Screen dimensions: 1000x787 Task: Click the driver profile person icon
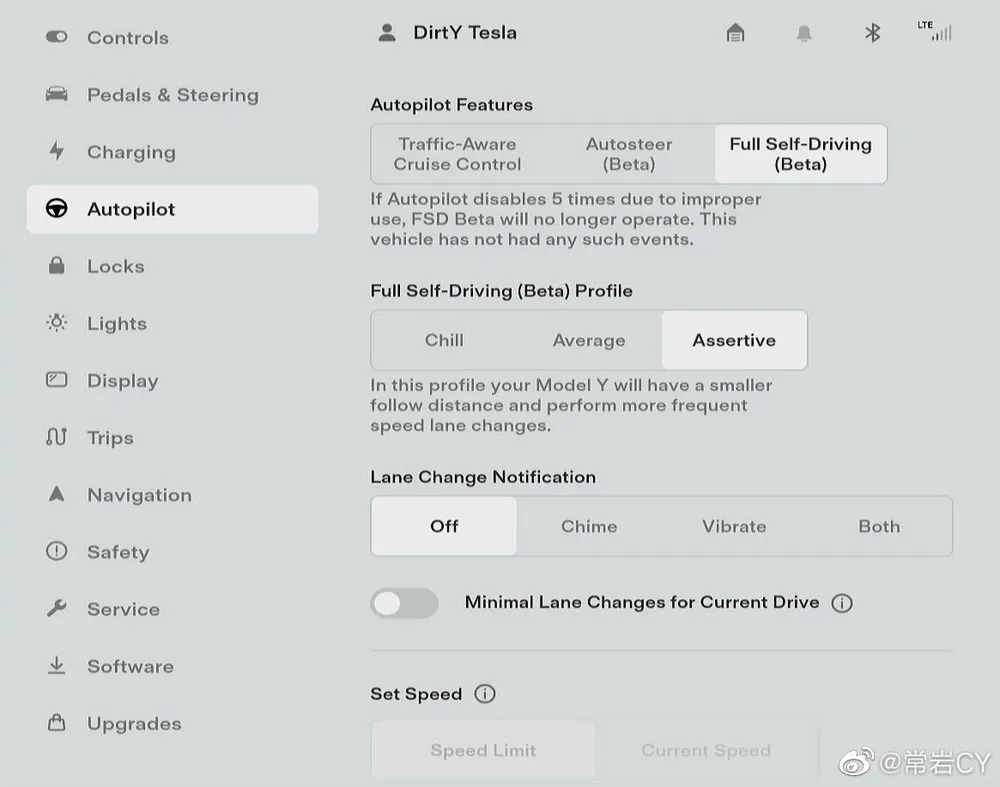(386, 33)
